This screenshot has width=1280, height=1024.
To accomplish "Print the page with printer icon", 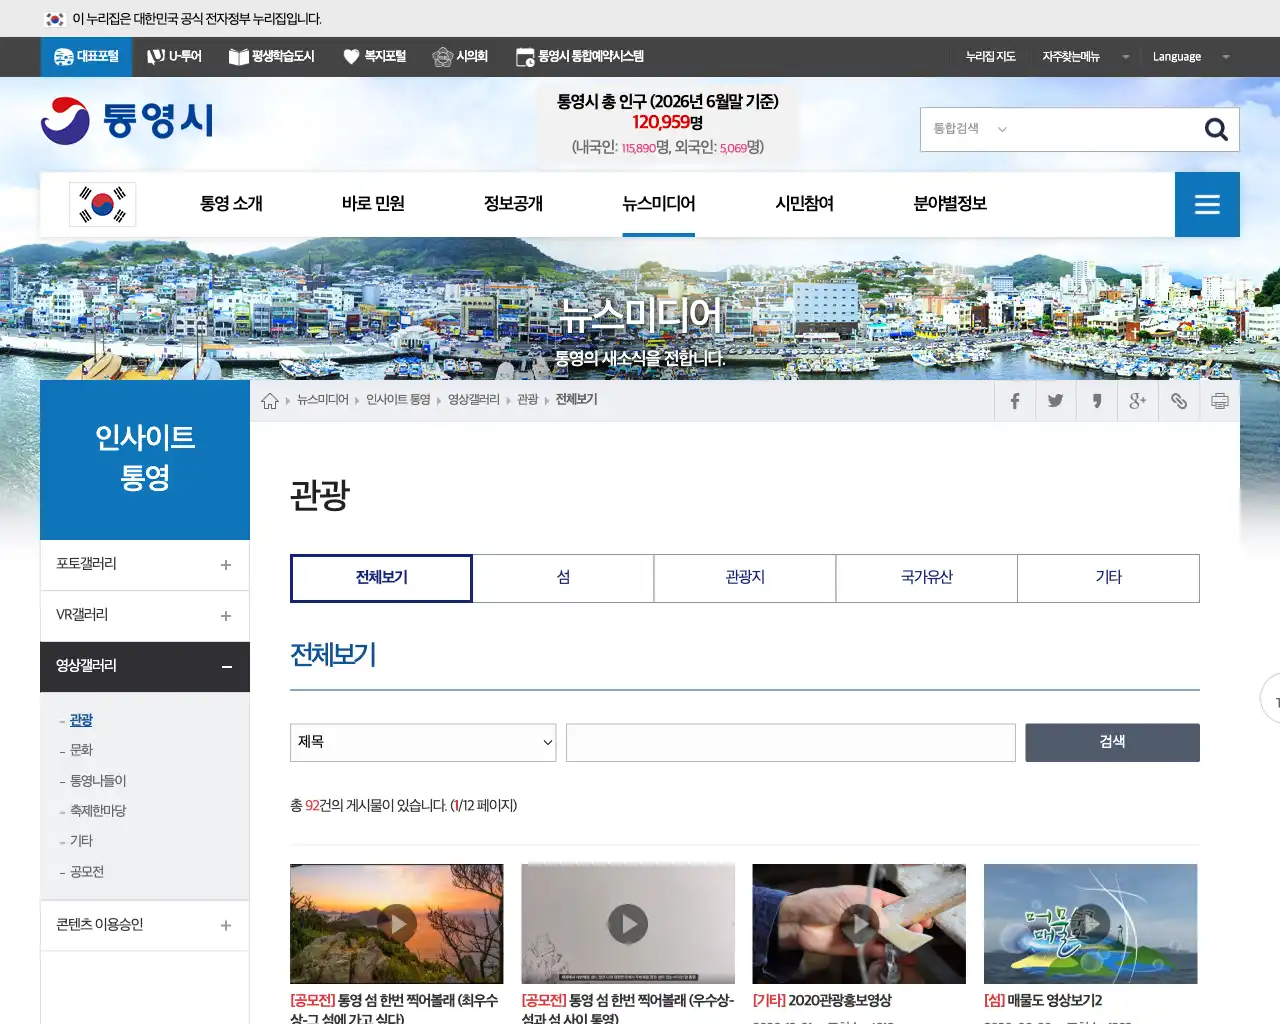I will click(1220, 401).
